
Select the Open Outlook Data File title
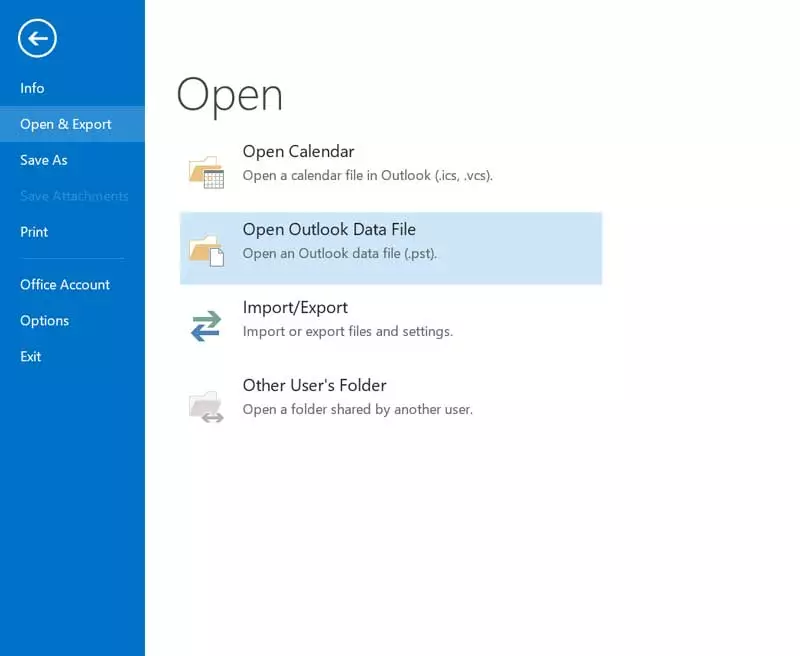329,230
